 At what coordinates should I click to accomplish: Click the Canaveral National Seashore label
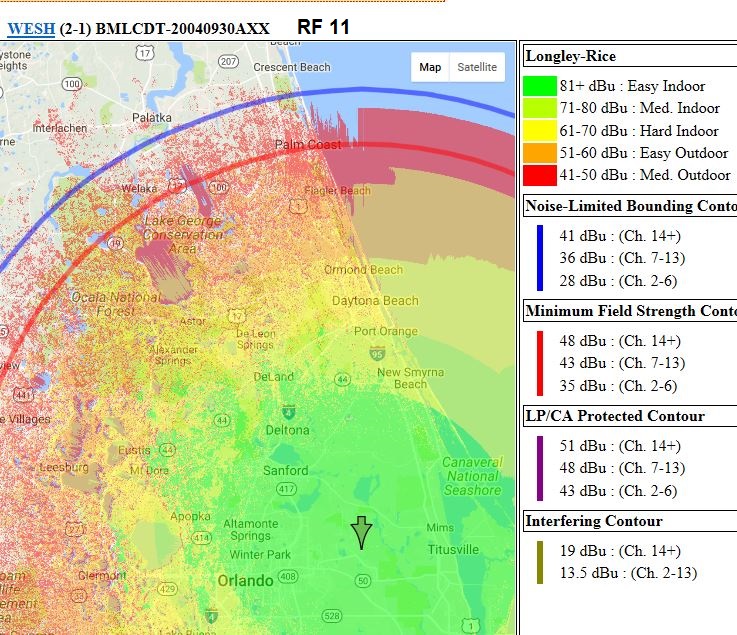point(472,477)
